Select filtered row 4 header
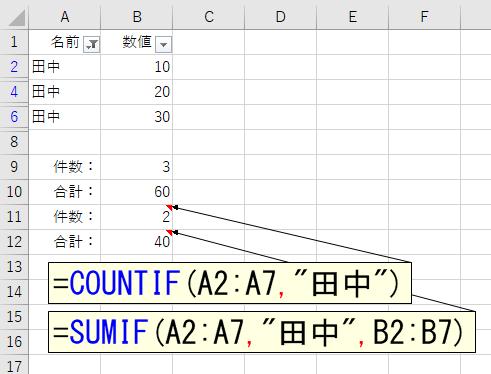Viewport: 491px width, 374px height. 14,92
